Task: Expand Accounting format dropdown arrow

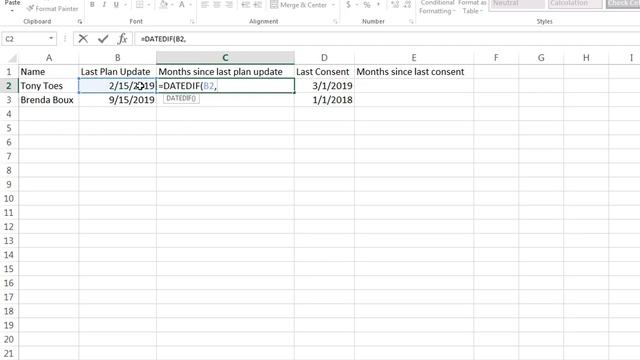Action: point(356,4)
